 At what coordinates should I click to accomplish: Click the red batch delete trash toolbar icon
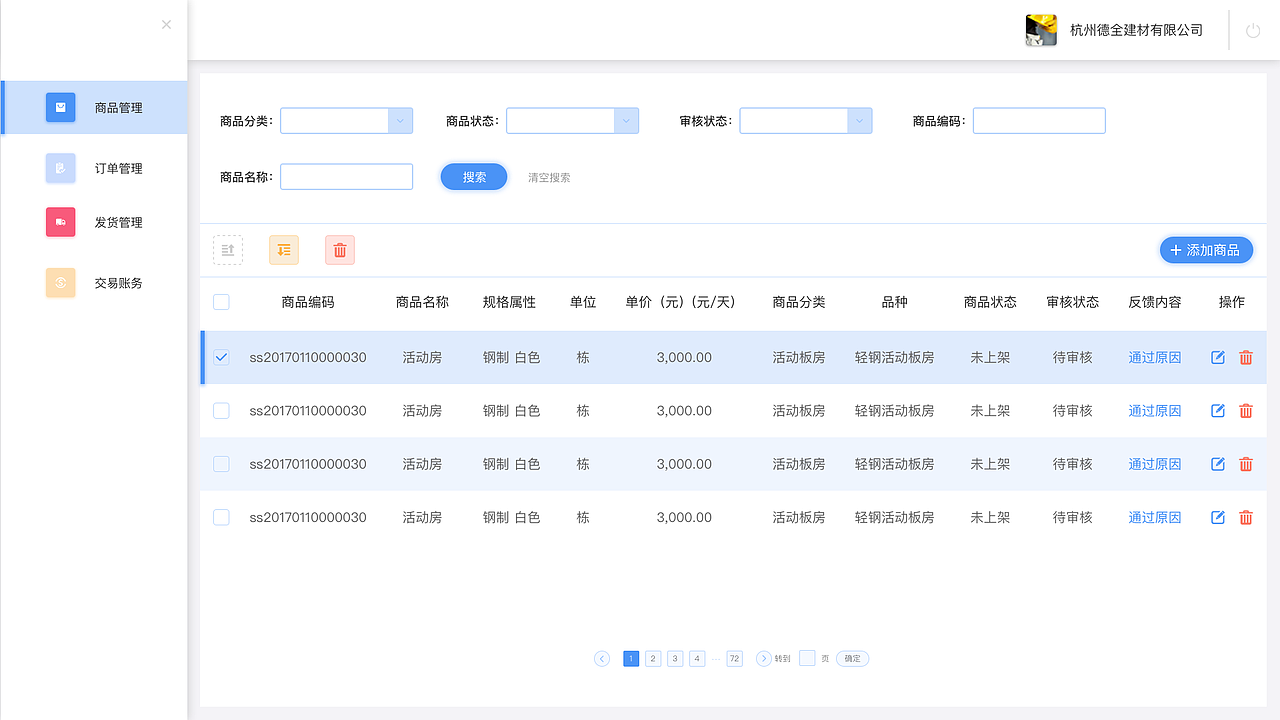coord(340,250)
